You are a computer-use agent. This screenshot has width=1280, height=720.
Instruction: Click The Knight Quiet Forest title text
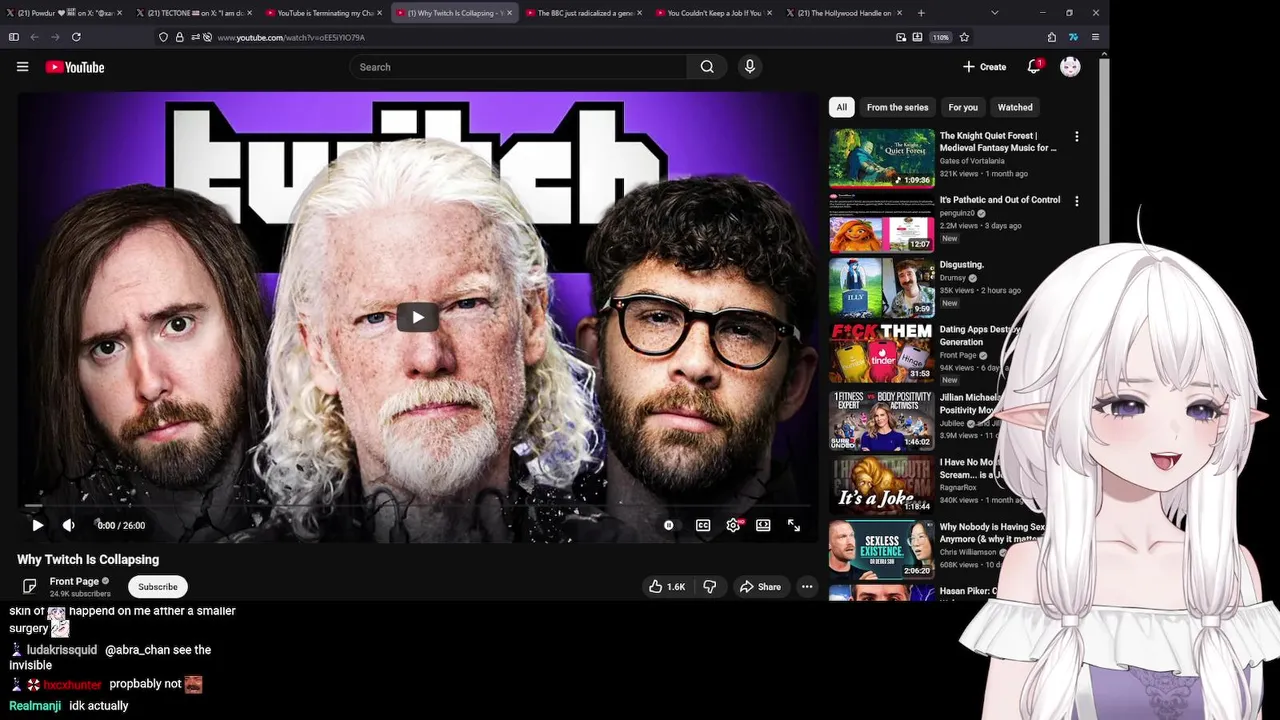pyautogui.click(x=997, y=142)
